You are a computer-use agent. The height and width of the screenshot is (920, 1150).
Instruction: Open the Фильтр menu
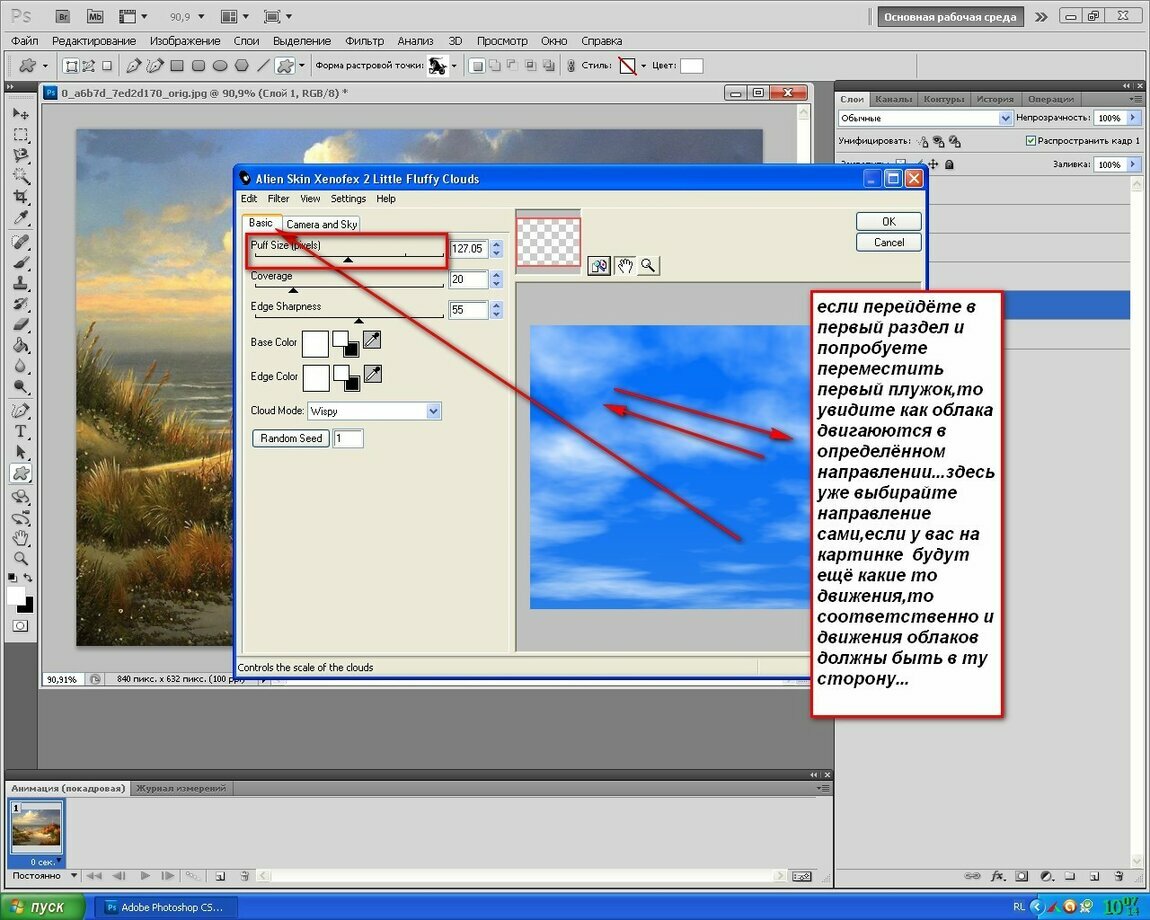click(x=365, y=41)
